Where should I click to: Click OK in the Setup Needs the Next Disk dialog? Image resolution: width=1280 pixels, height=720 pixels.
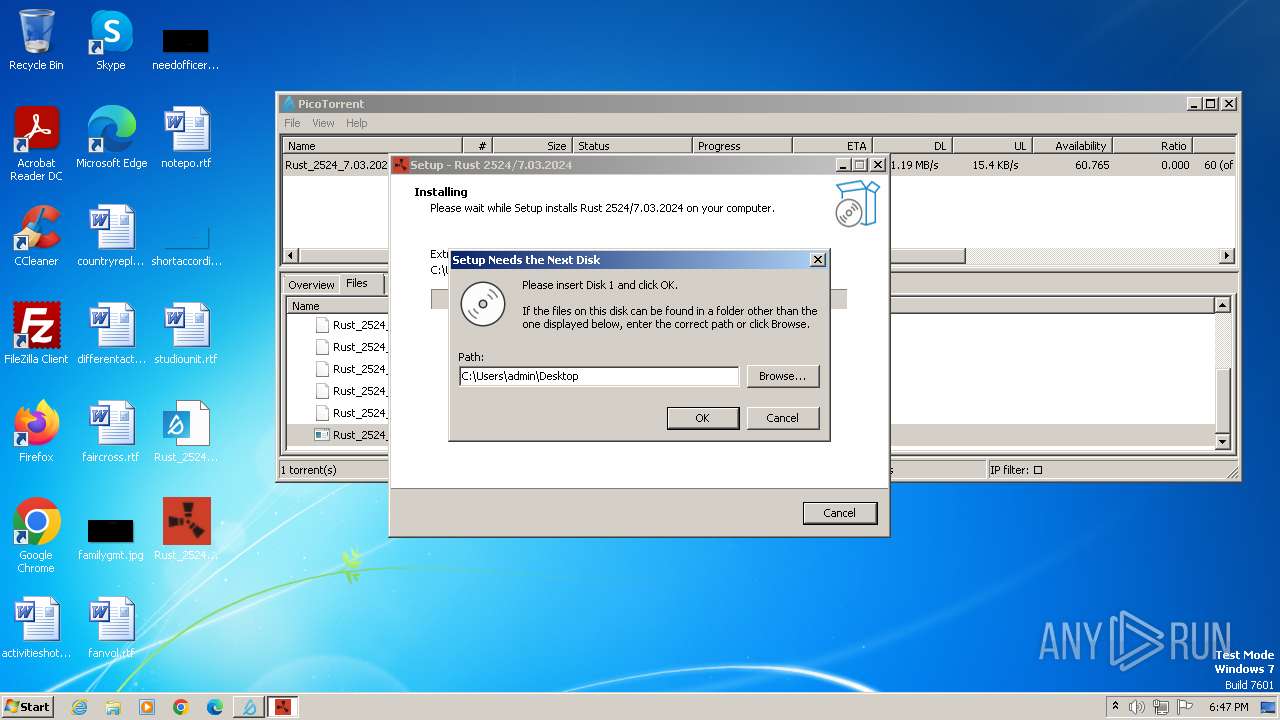[702, 418]
